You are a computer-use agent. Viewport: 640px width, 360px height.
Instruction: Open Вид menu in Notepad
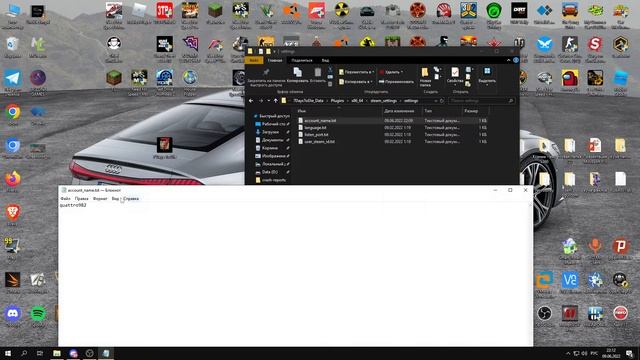pos(115,199)
